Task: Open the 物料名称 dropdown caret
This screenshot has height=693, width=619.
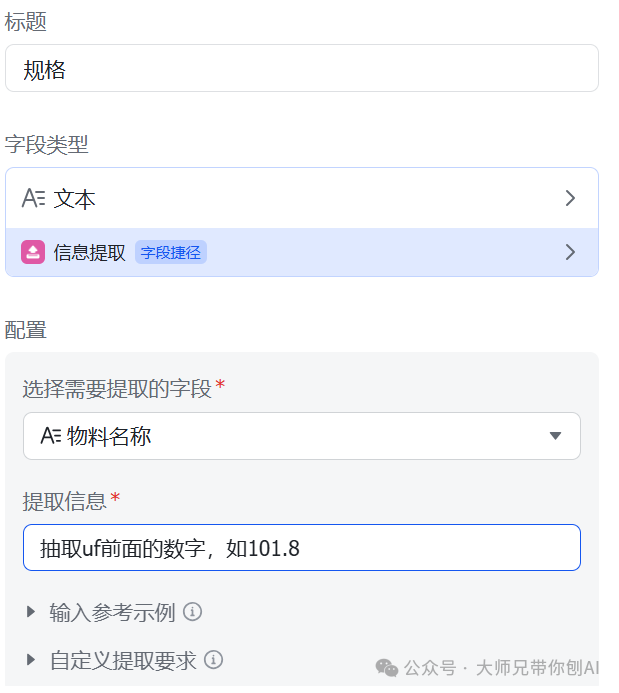Action: (x=555, y=436)
